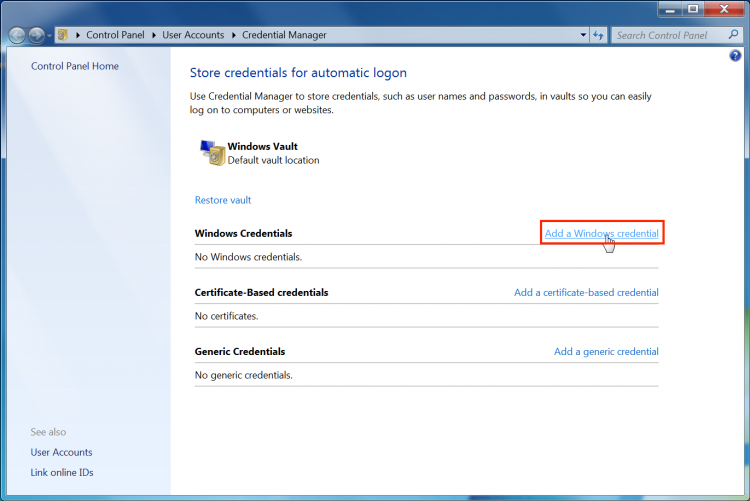Click the Windows Vault safe icon
Viewport: 750px width, 501px height.
212,153
